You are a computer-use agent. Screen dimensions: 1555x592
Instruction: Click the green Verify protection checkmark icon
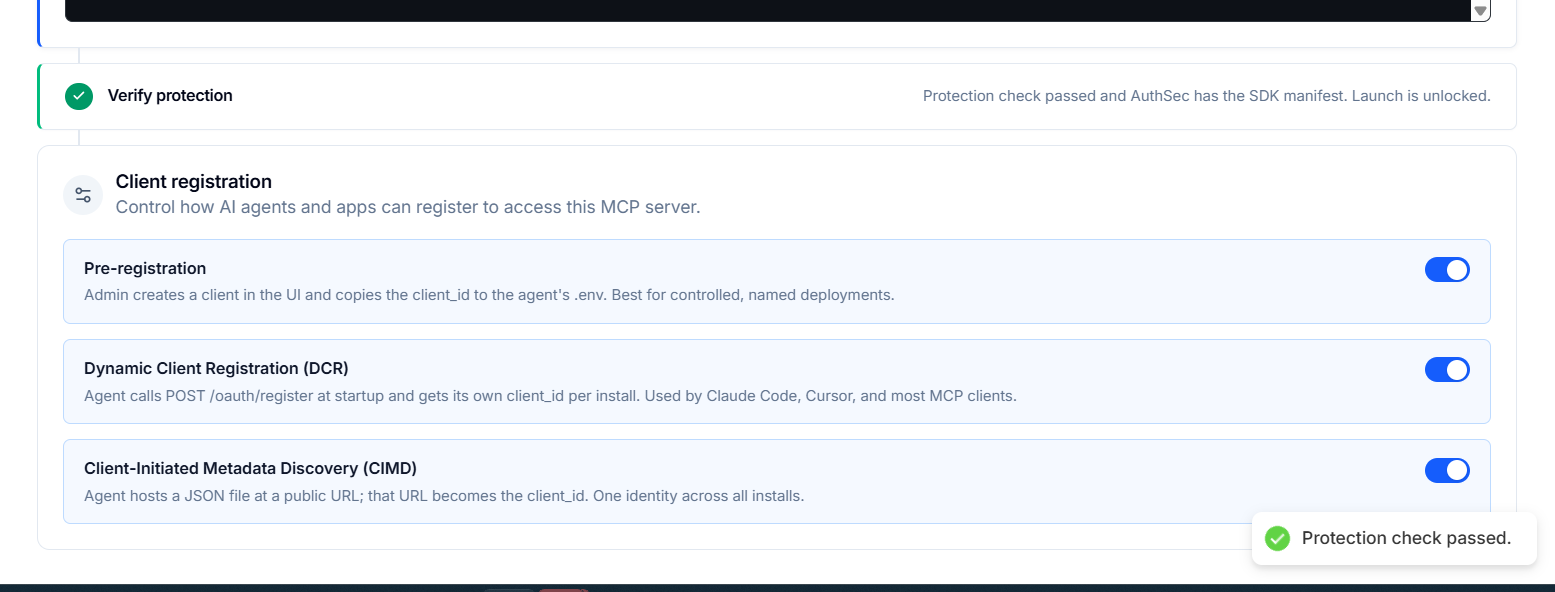79,96
